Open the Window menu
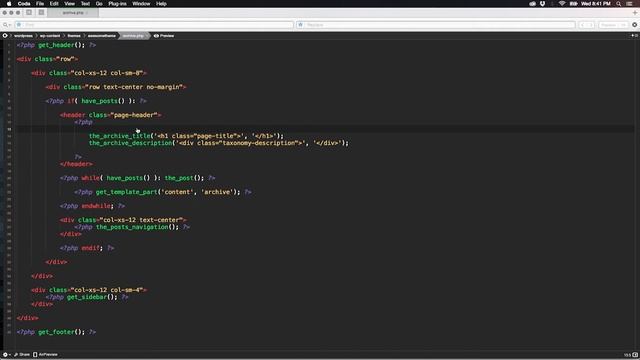Image resolution: width=640 pixels, height=360 pixels. (x=141, y=4)
